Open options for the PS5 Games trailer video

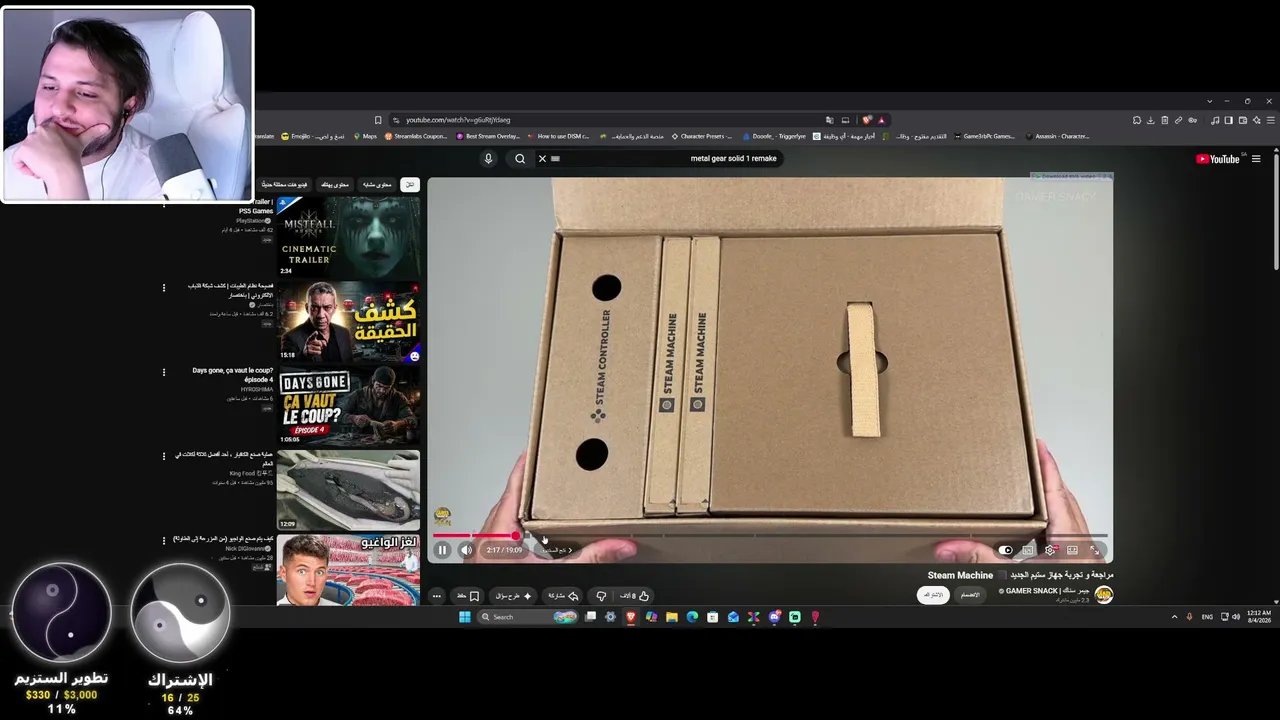pyautogui.click(x=164, y=204)
